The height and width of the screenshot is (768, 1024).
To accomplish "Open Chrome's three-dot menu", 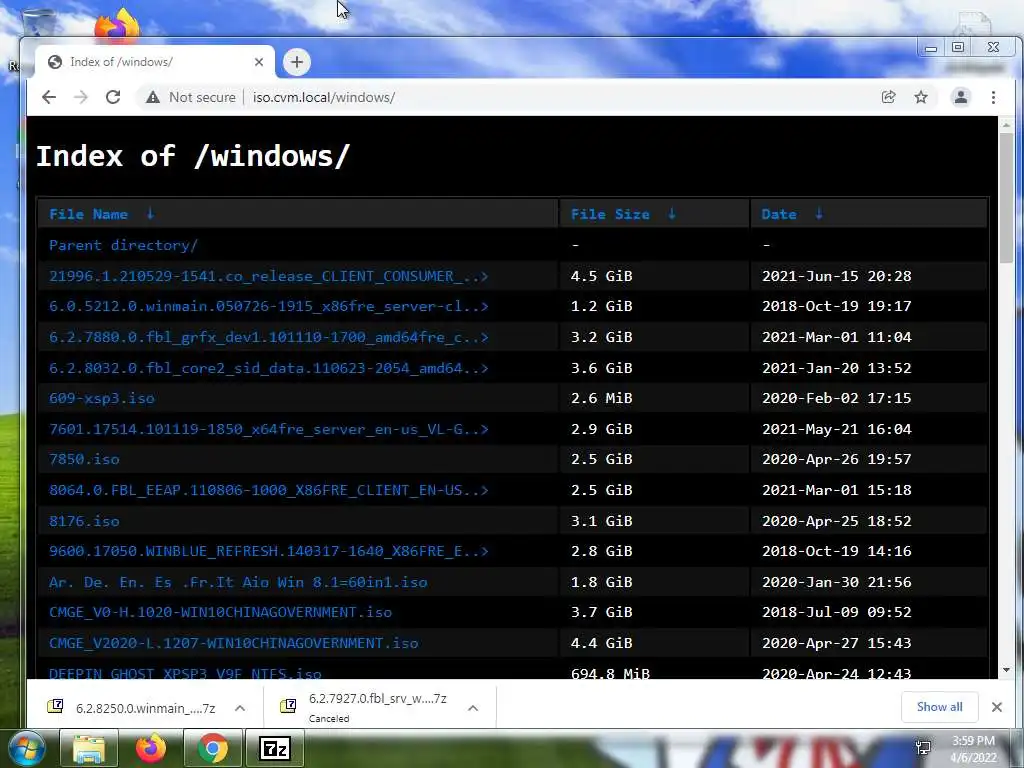I will click(993, 97).
